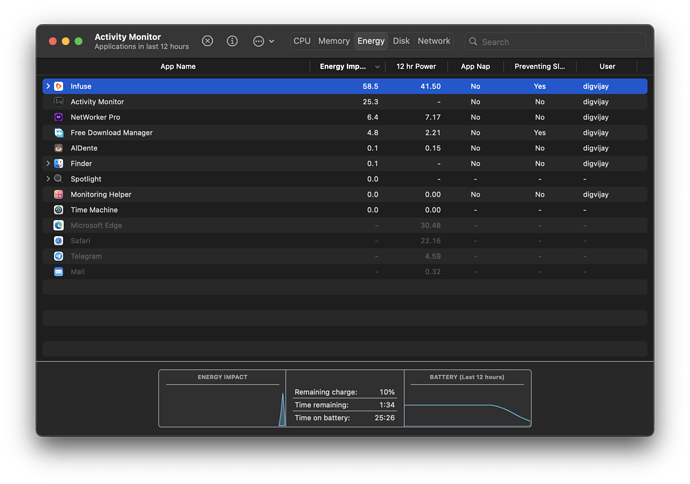Click the green zoom window button
This screenshot has width=690, height=484.
click(78, 41)
